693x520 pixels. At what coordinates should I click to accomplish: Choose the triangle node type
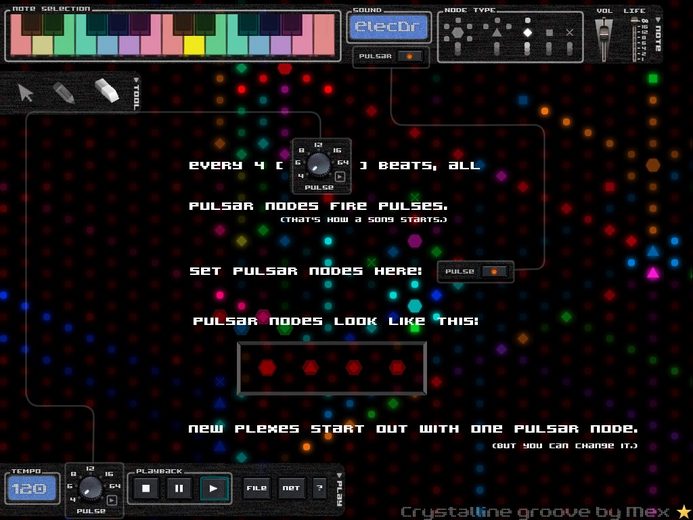(x=497, y=32)
